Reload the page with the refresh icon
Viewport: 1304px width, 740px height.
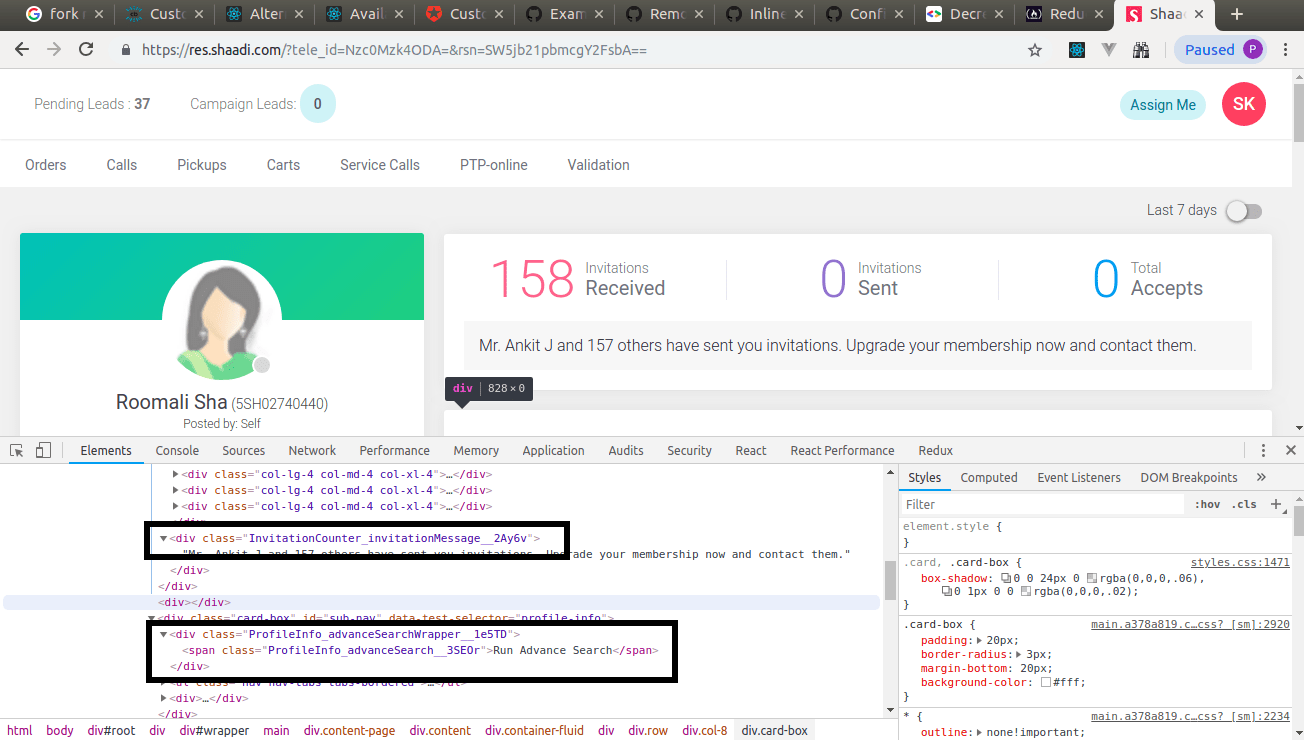point(86,49)
